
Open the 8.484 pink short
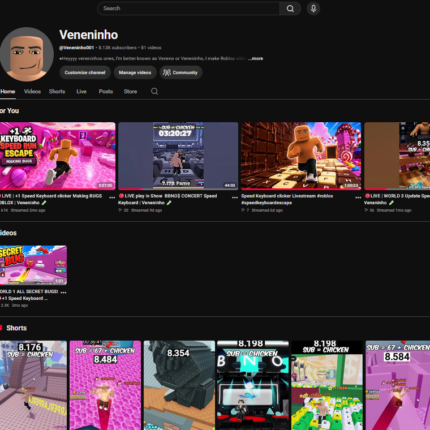tap(105, 385)
